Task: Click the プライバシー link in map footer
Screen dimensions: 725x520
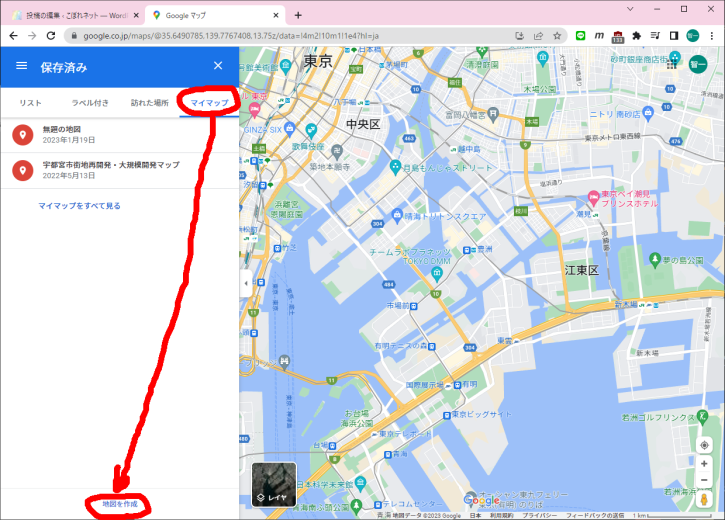Action: coord(540,515)
